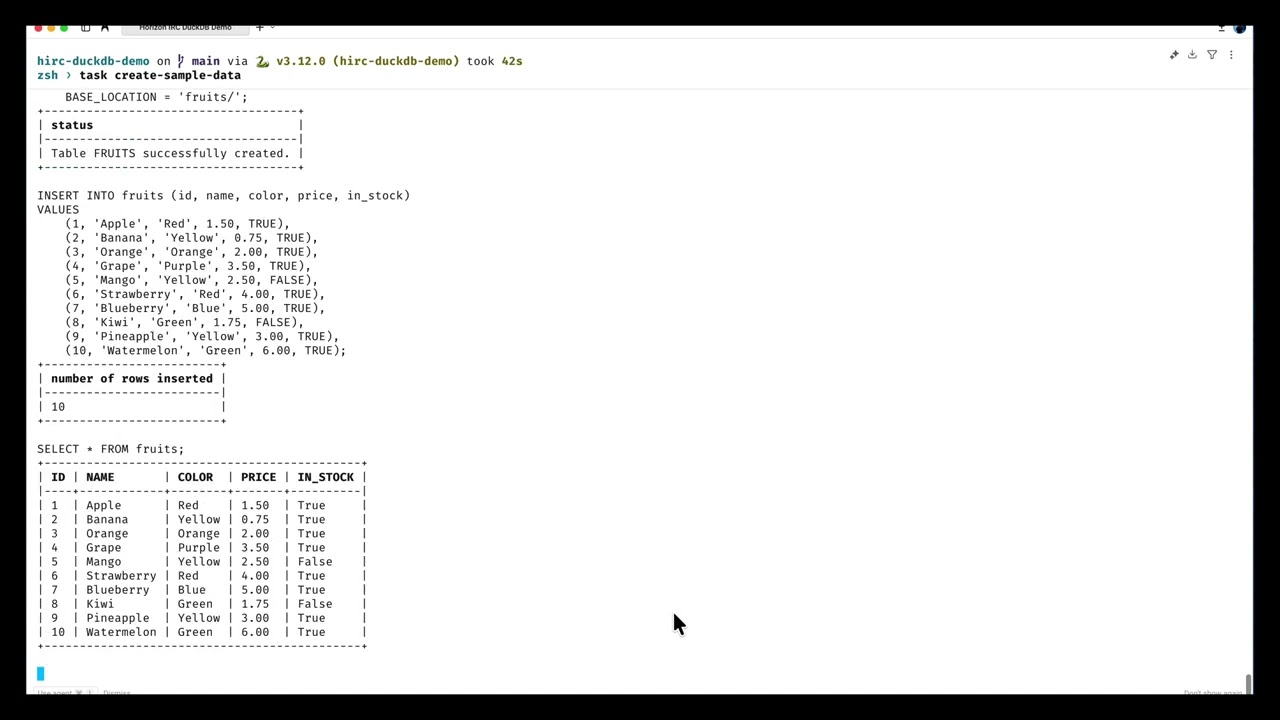This screenshot has height=720, width=1280.
Task: Click the price '6.00' cell
Action: point(255,631)
